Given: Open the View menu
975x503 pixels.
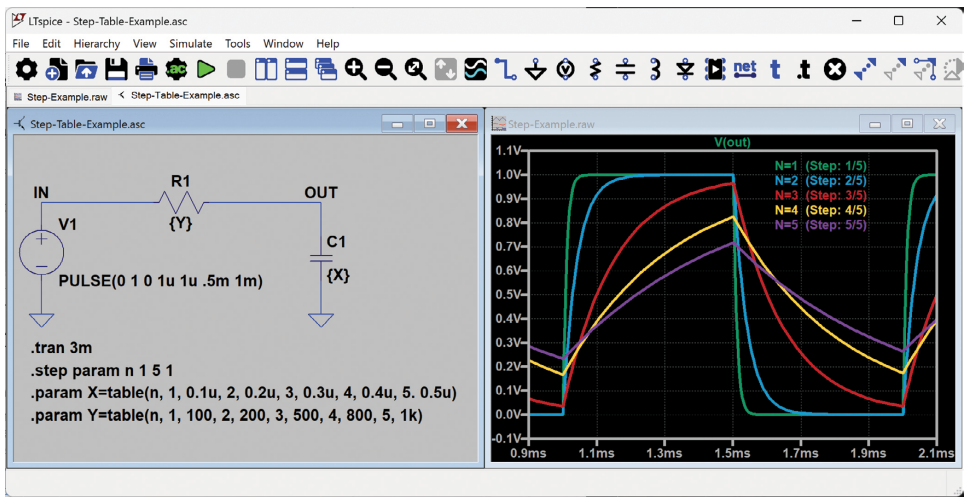Looking at the screenshot, I should tap(144, 44).
